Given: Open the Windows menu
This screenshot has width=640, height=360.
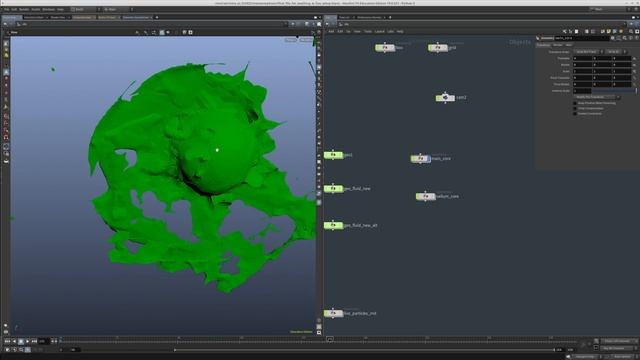Looking at the screenshot, I should click(49, 9).
